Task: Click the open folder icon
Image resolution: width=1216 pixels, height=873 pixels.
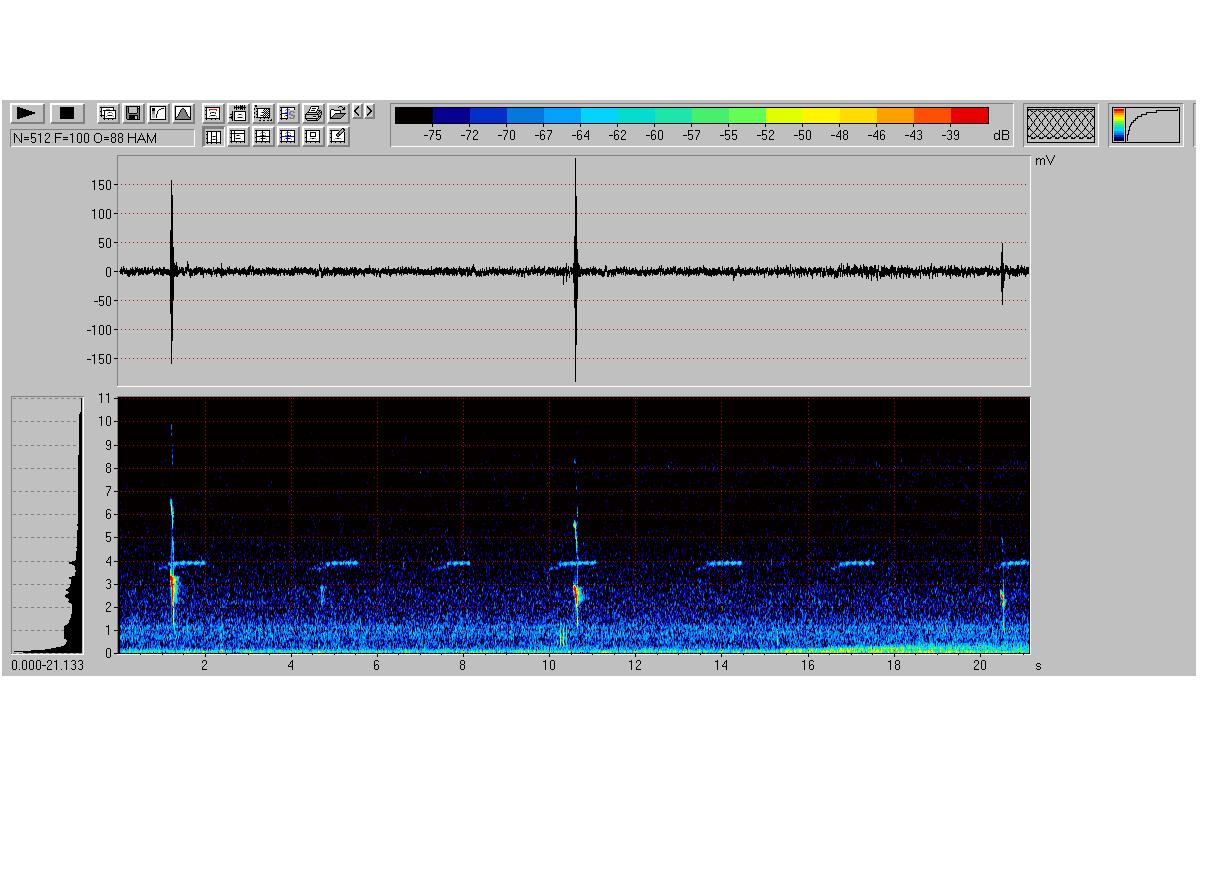Action: point(338,113)
